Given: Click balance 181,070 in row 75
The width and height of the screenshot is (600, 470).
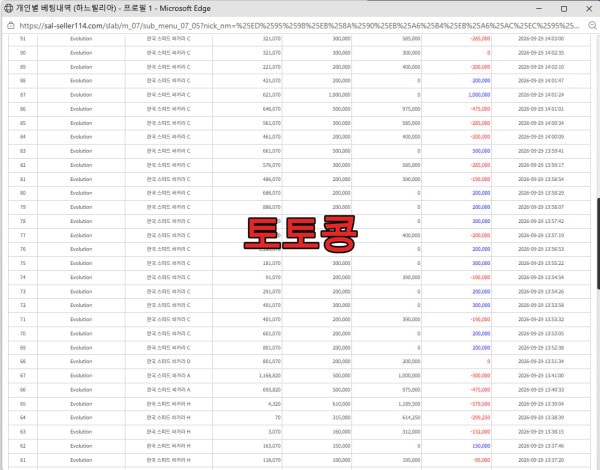Looking at the screenshot, I should [272, 263].
